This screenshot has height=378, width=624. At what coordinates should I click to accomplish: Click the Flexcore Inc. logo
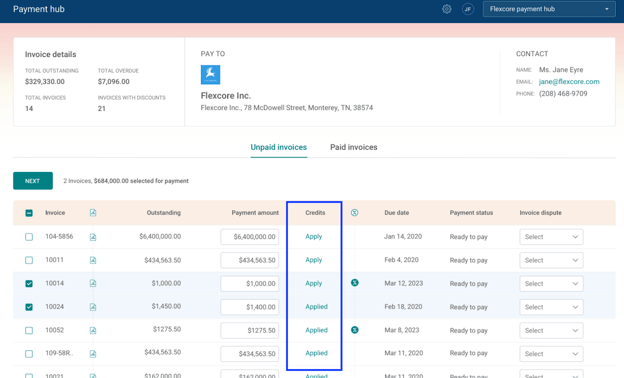click(x=210, y=74)
